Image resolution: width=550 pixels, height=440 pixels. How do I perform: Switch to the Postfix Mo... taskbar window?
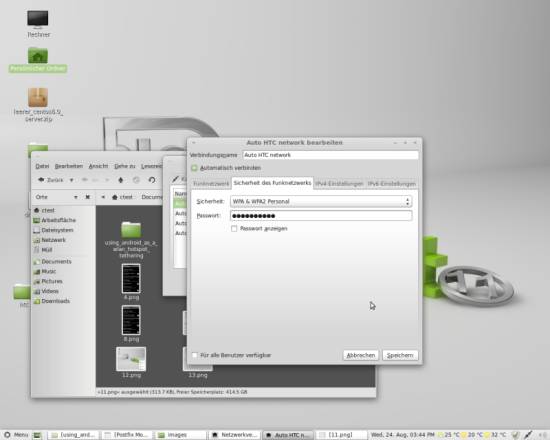pos(127,435)
